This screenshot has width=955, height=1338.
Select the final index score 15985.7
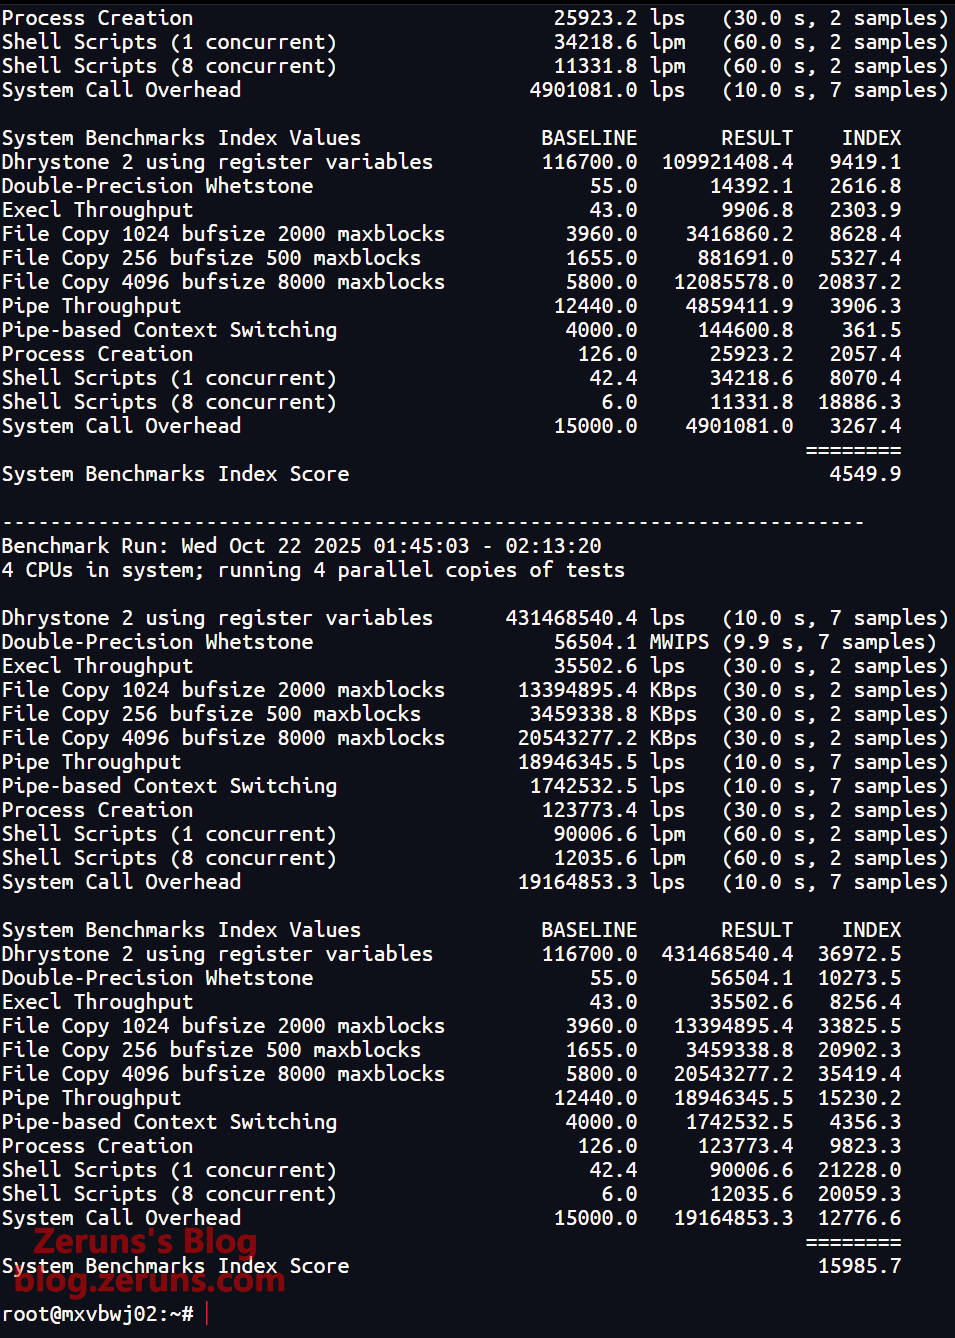pyautogui.click(x=859, y=1266)
